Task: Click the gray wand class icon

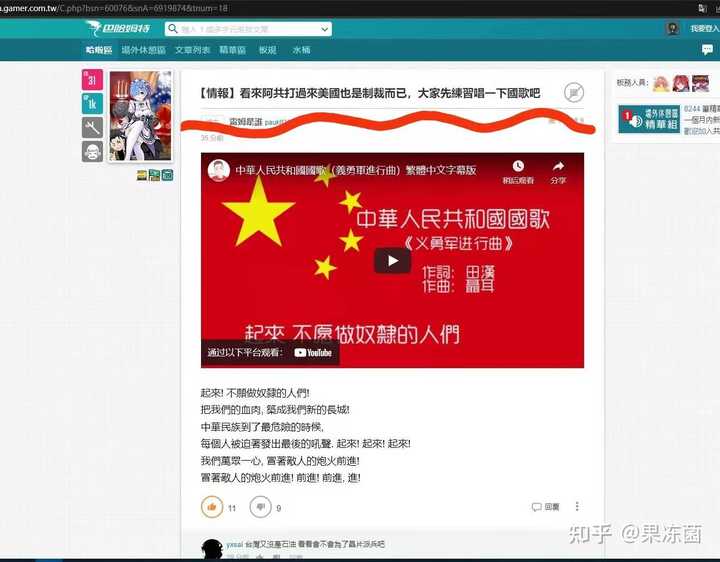Action: tap(92, 128)
